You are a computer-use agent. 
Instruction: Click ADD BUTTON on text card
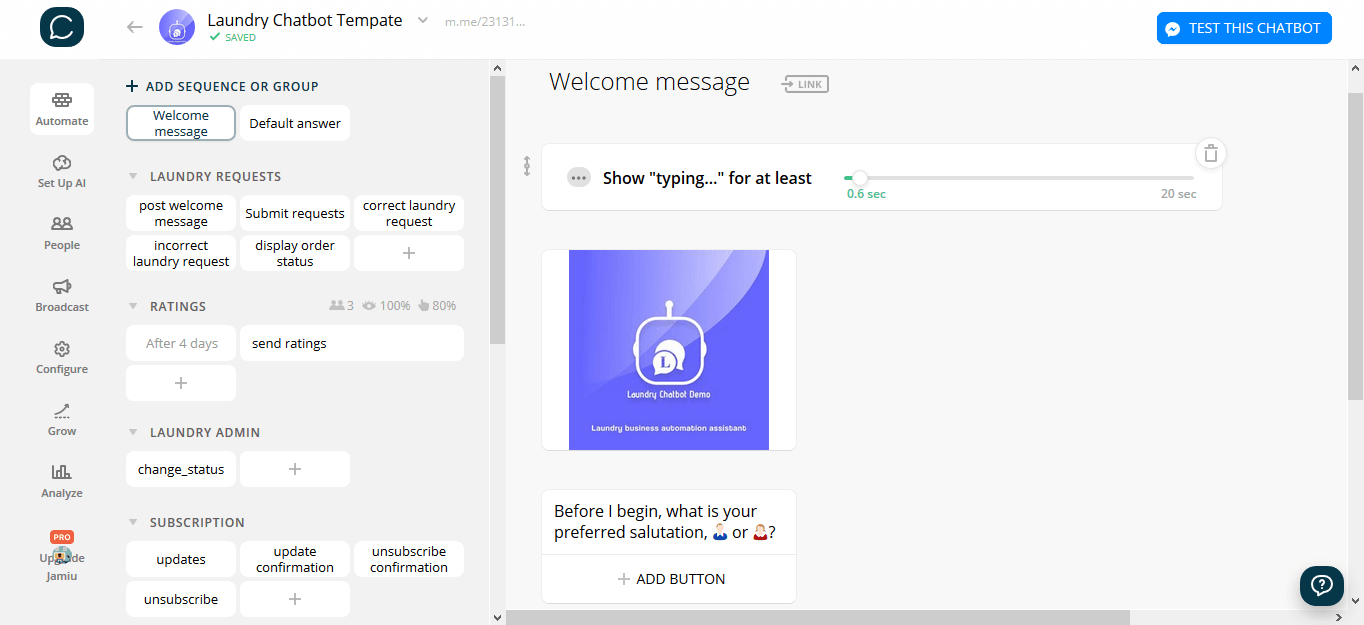click(669, 579)
